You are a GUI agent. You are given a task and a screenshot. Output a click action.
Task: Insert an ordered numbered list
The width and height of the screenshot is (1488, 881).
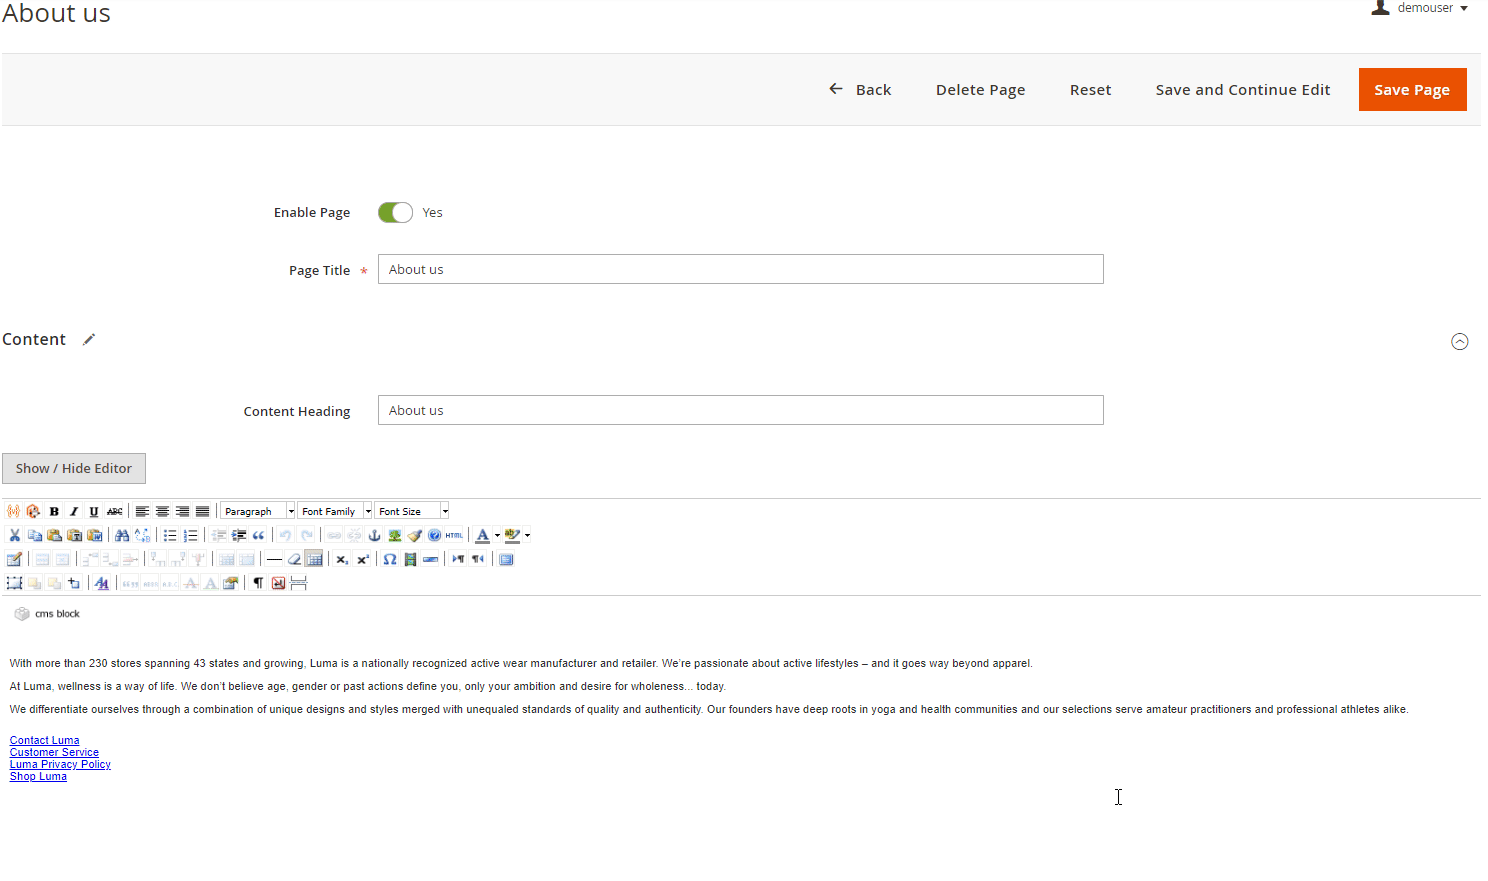[x=190, y=535]
